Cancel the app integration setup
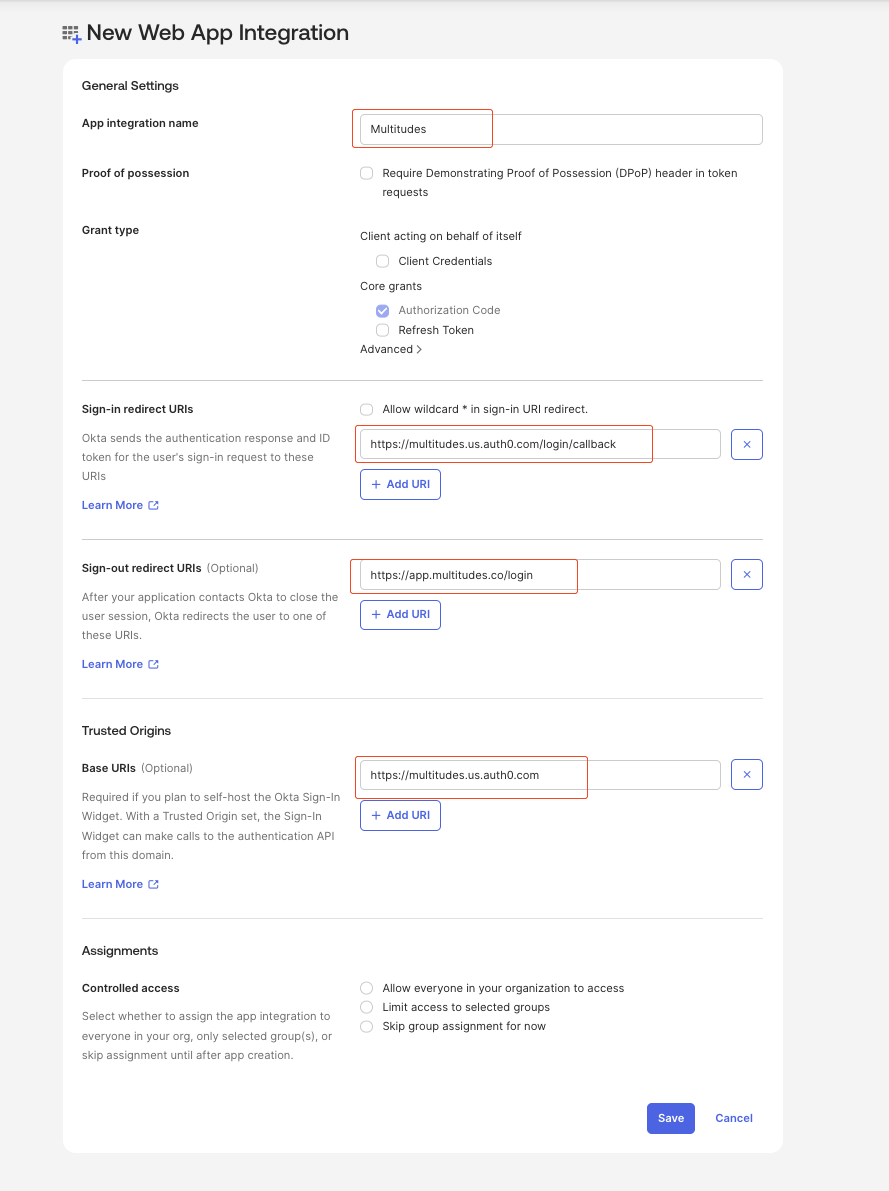Screen dimensions: 889x1191 (x=733, y=1118)
